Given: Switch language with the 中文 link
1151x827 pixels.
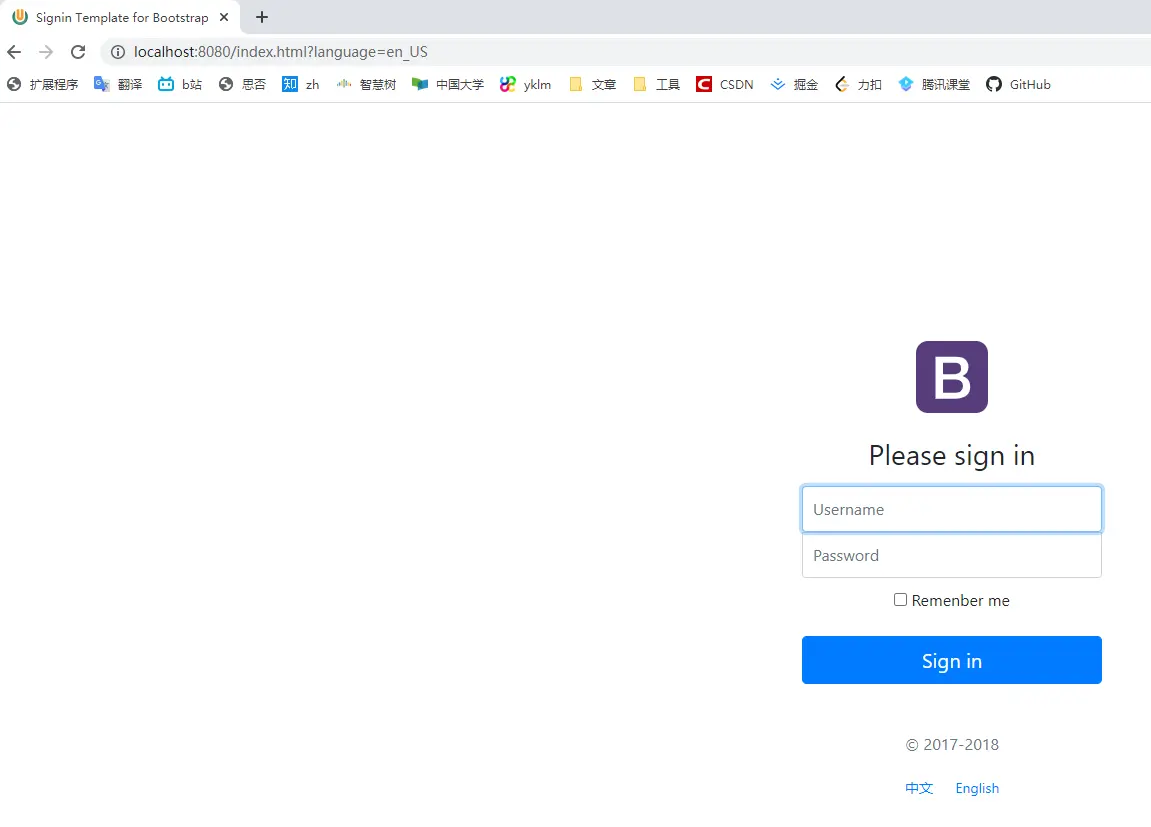Looking at the screenshot, I should pos(918,788).
